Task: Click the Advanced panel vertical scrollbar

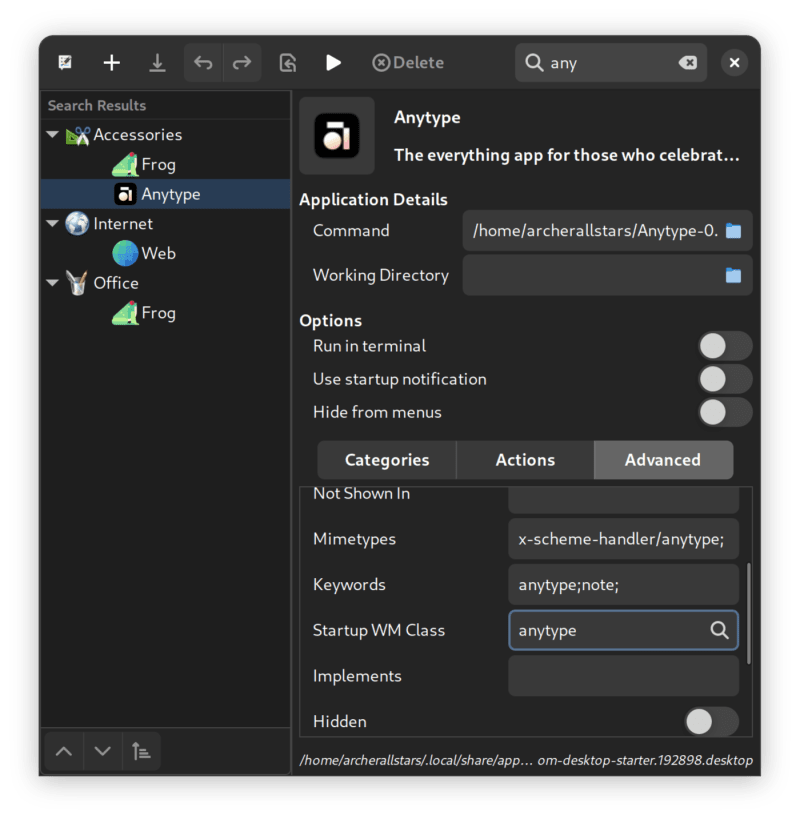Action: (749, 614)
